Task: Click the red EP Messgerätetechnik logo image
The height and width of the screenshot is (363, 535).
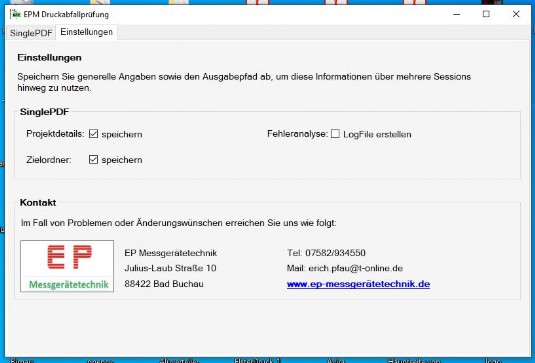Action: point(67,266)
